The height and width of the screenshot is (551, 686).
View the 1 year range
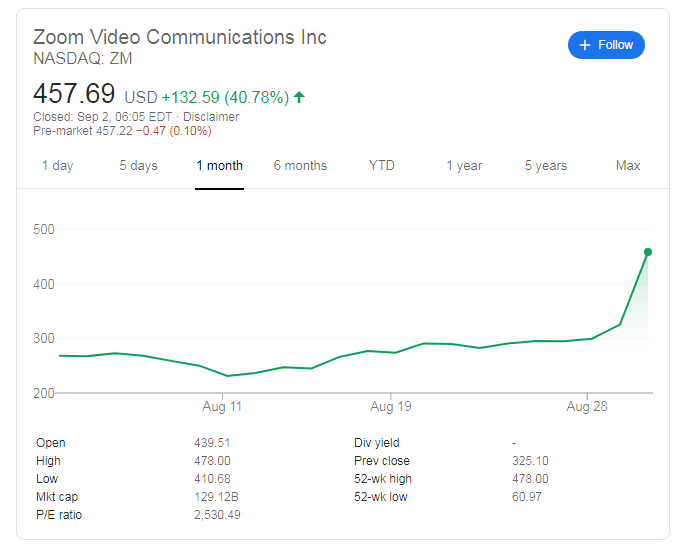coord(464,166)
